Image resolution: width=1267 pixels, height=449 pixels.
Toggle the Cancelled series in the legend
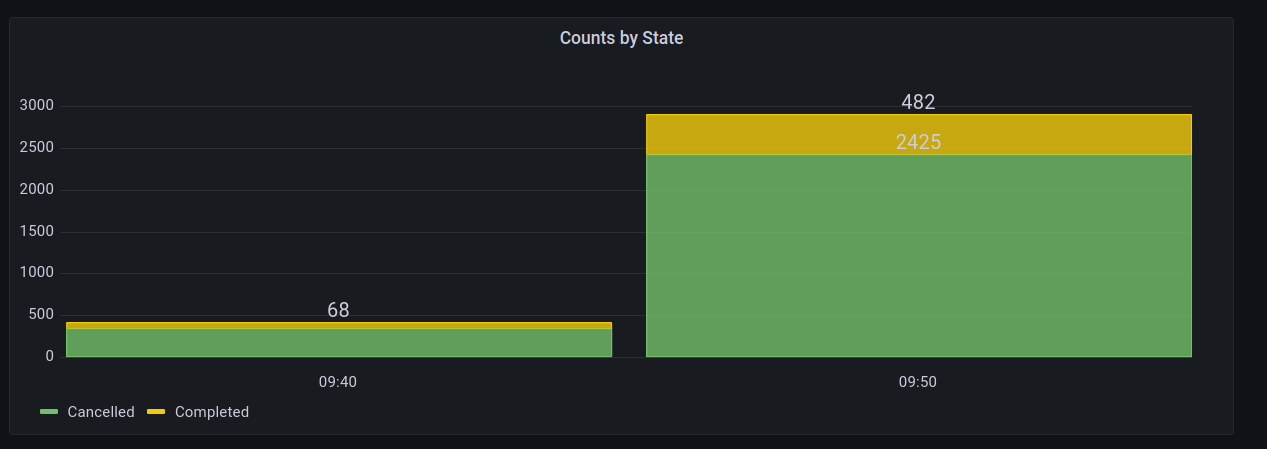click(x=101, y=412)
